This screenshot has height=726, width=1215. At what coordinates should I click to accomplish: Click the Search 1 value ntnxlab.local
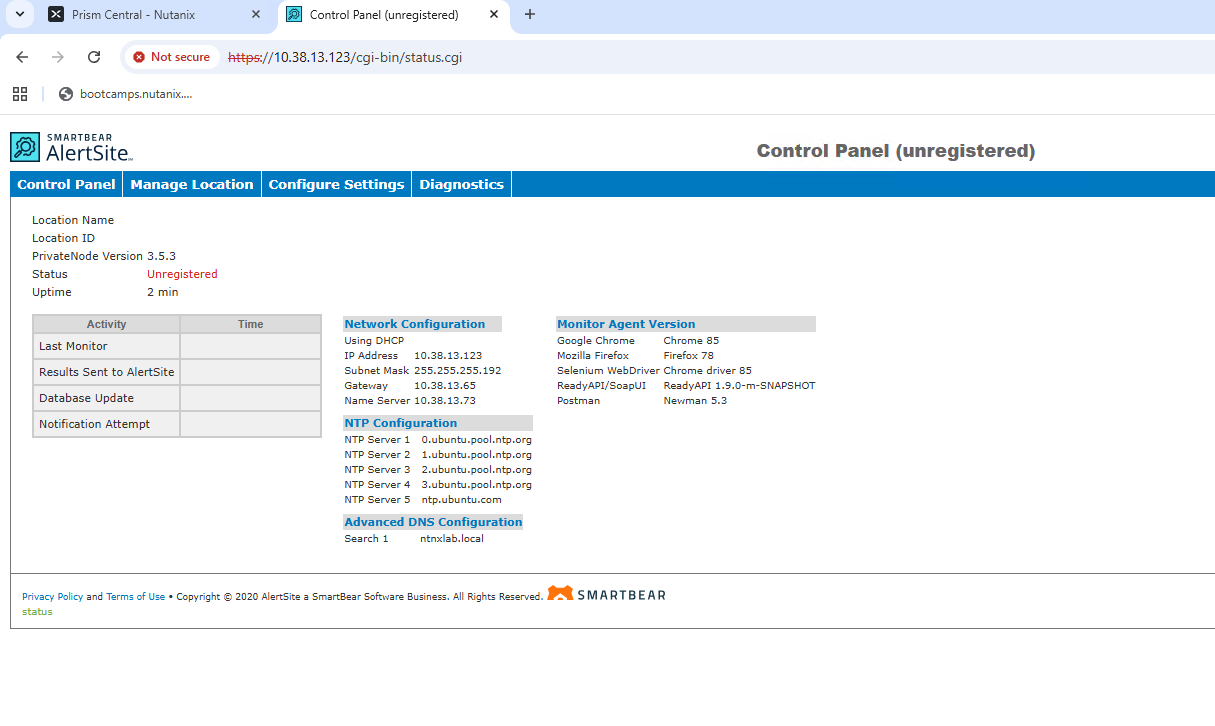tap(452, 539)
